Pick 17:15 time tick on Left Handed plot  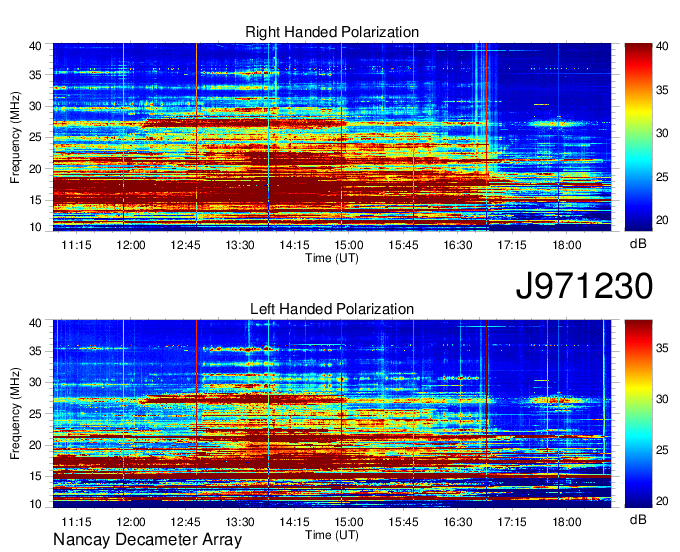coord(512,522)
